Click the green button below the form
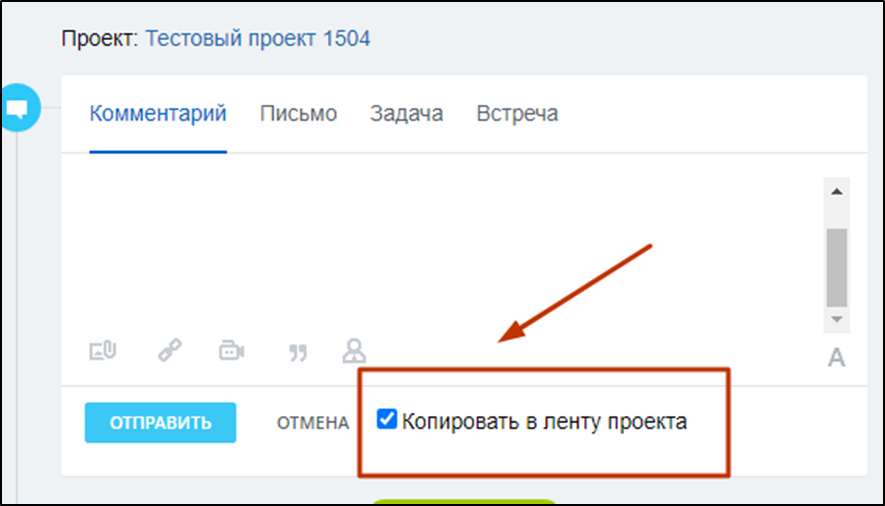885x506 pixels. 464,502
